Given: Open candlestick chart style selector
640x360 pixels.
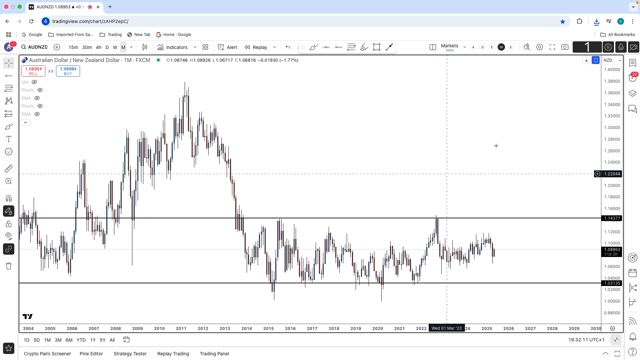Looking at the screenshot, I should pos(144,47).
